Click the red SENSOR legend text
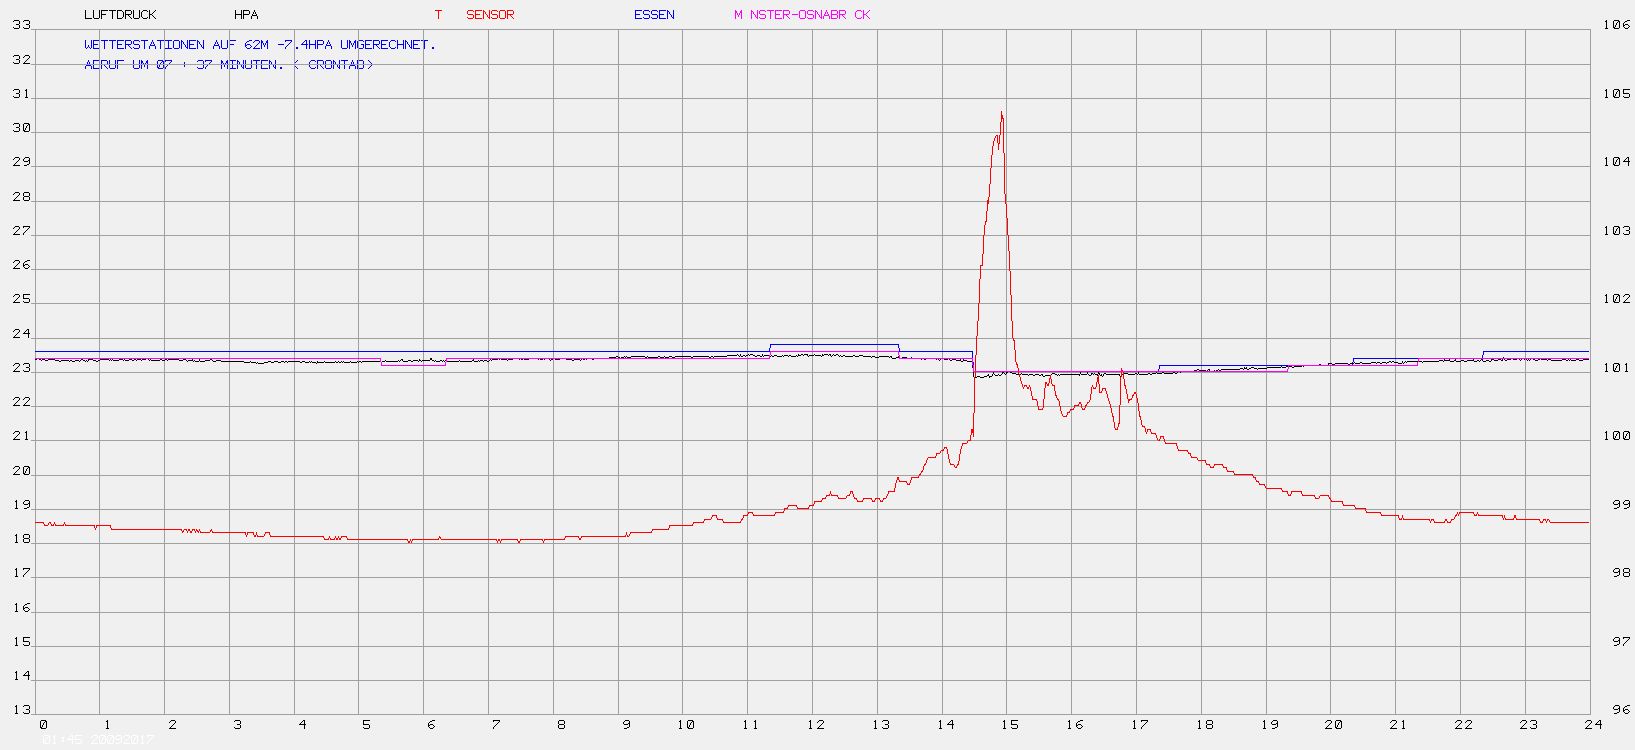Image resolution: width=1635 pixels, height=750 pixels. click(490, 15)
